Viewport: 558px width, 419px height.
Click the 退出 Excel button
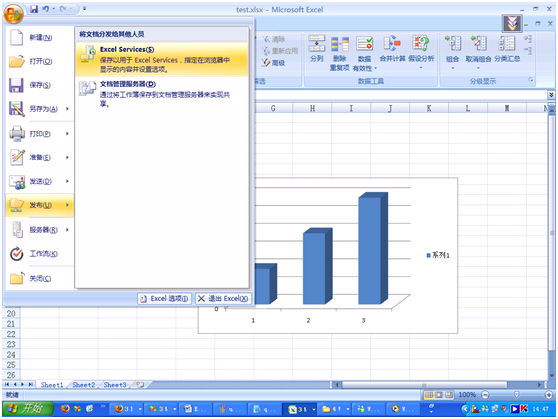point(223,299)
